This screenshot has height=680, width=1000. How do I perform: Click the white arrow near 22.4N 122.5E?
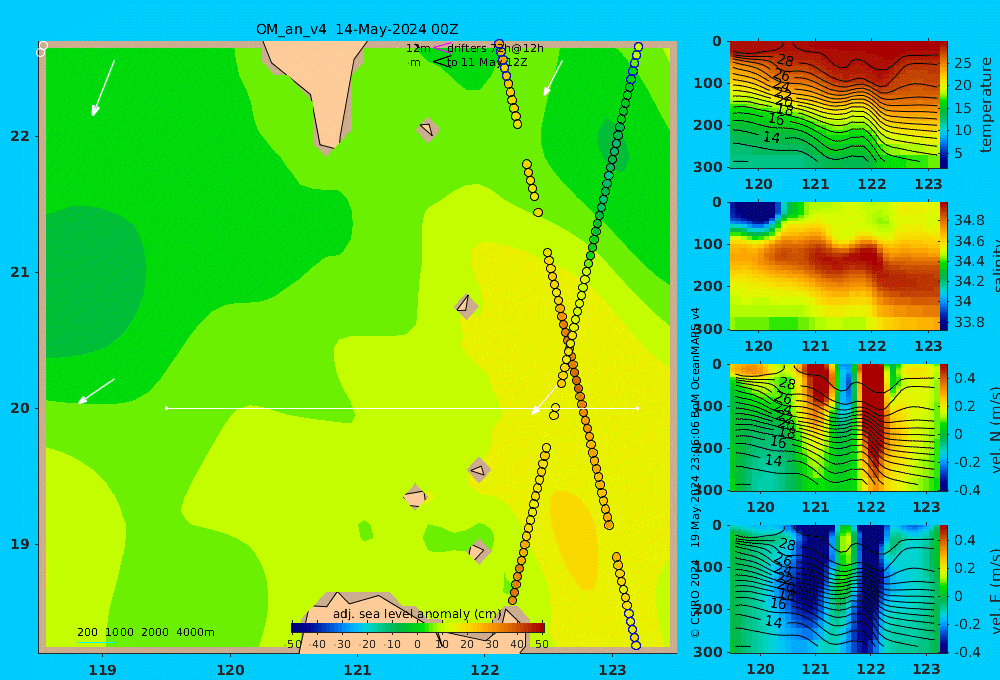[553, 78]
